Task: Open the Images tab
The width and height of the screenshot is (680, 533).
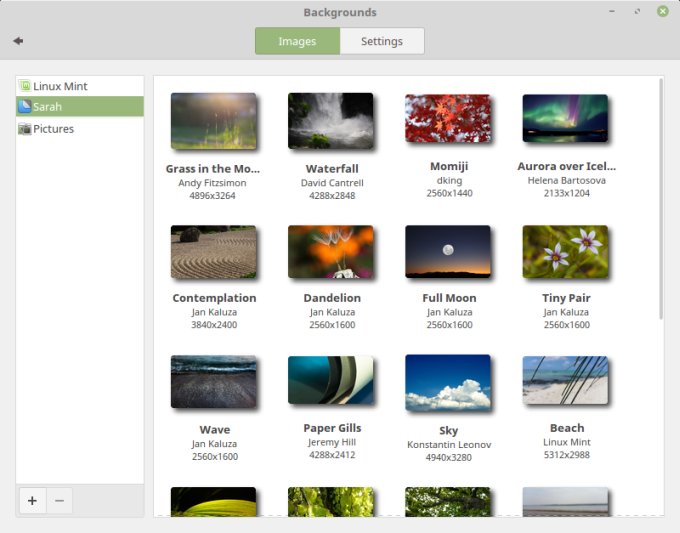Action: point(297,41)
